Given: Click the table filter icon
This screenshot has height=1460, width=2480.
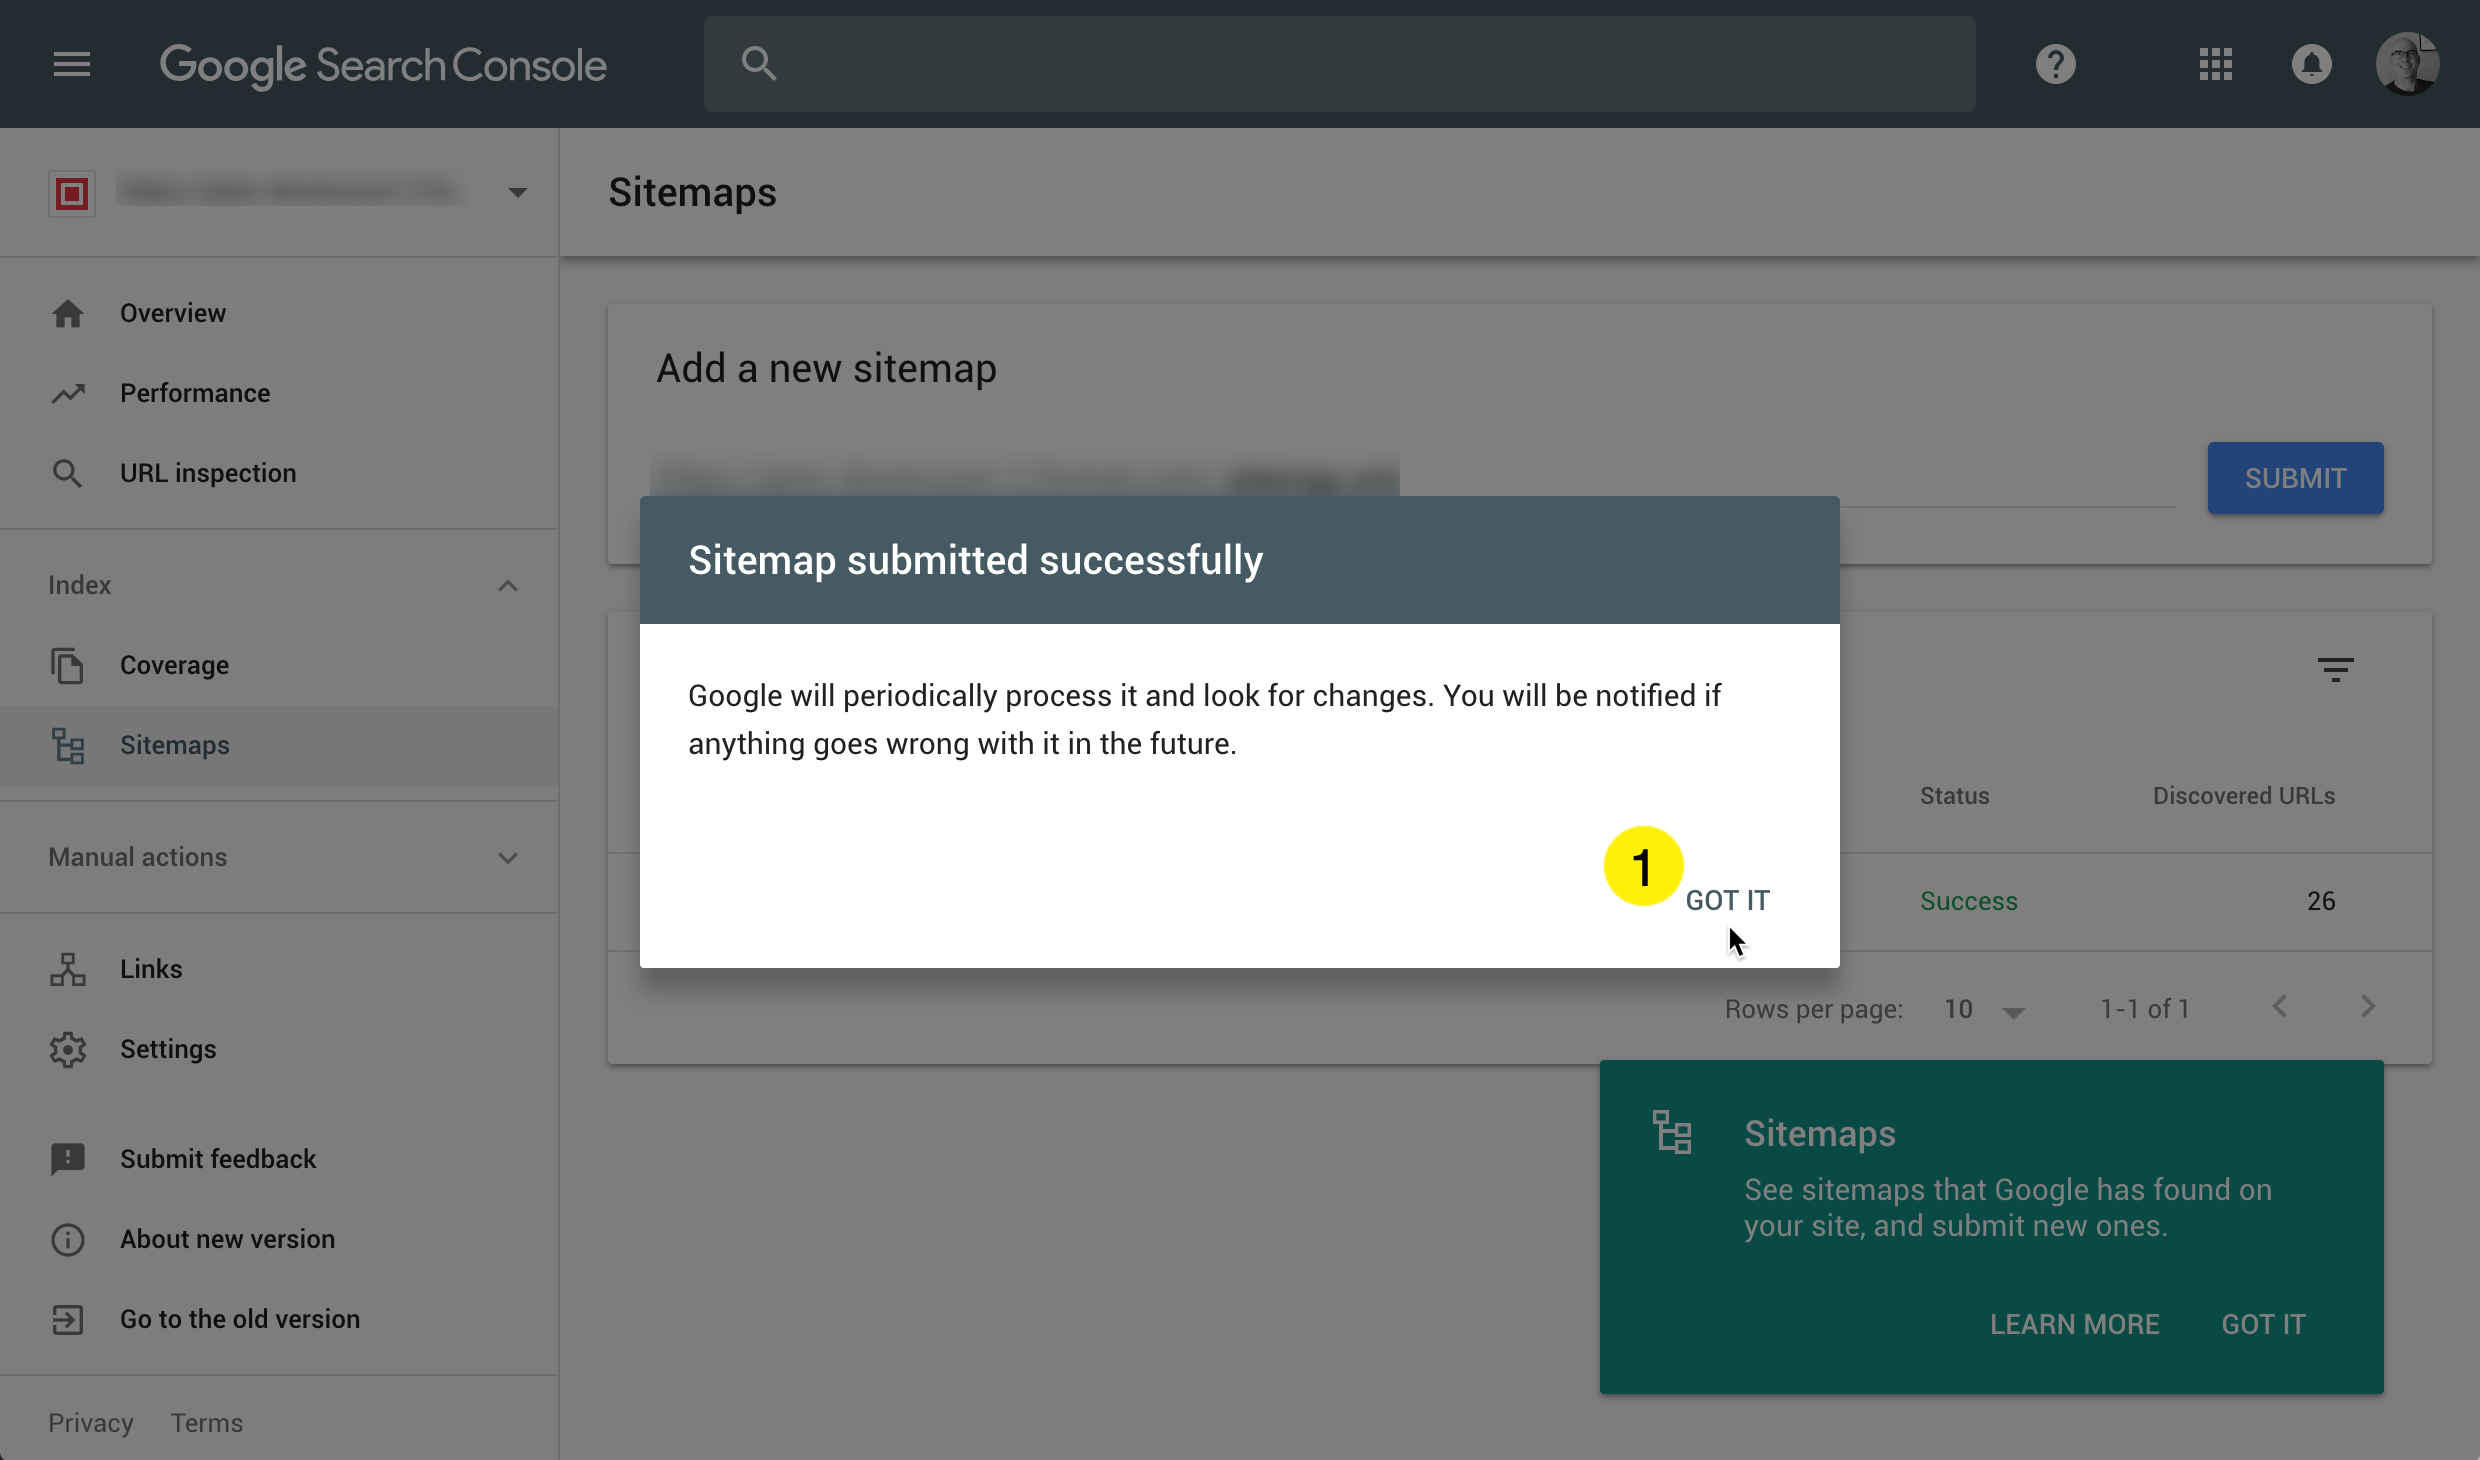Looking at the screenshot, I should (x=2335, y=669).
